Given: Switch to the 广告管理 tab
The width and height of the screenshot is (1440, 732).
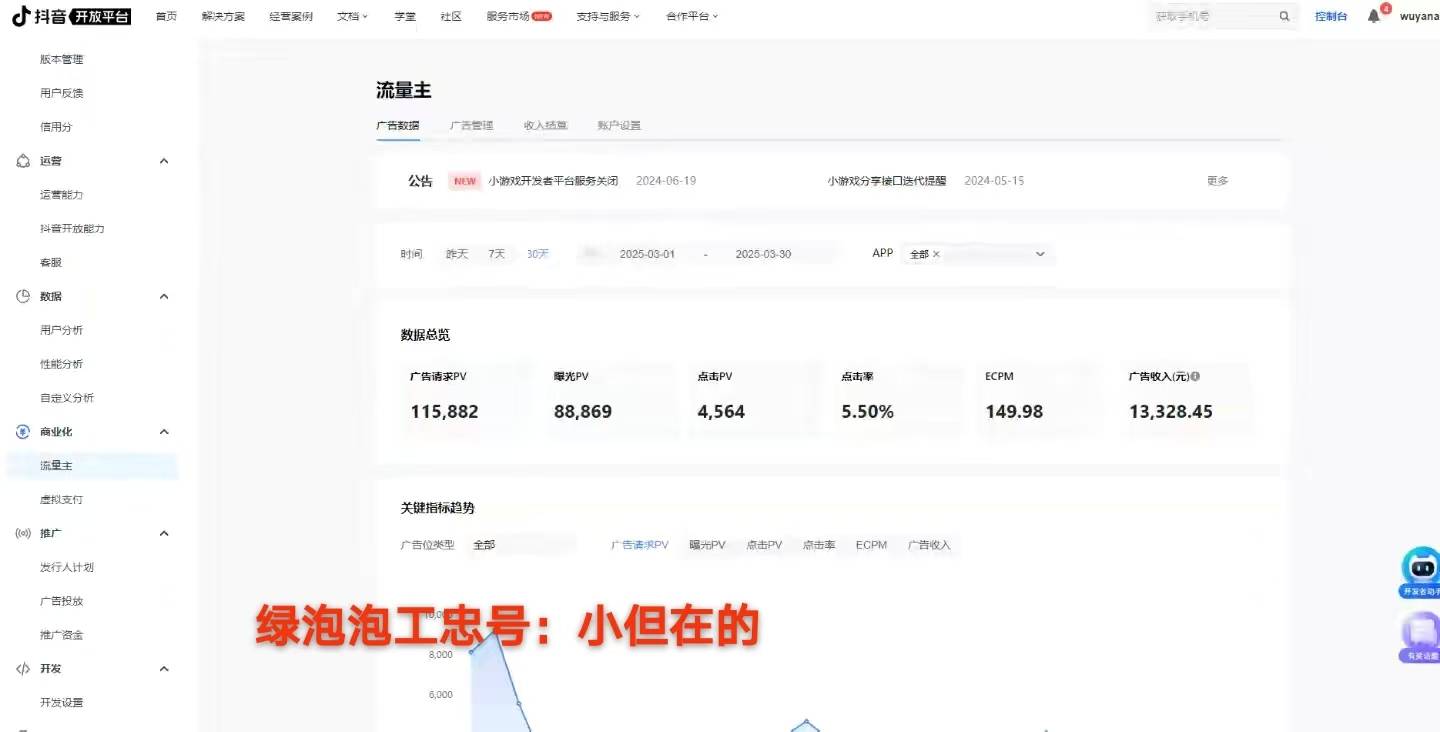Looking at the screenshot, I should (471, 125).
